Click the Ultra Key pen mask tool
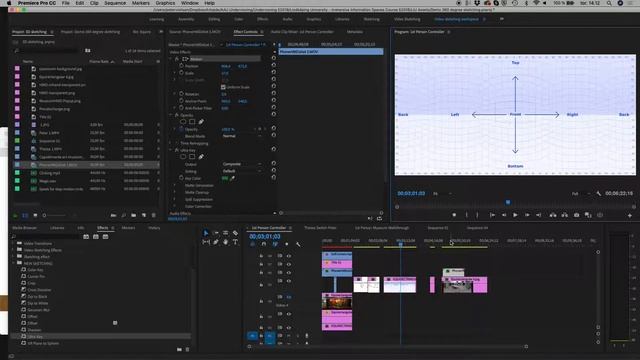The height and width of the screenshot is (360, 640). click(201, 157)
